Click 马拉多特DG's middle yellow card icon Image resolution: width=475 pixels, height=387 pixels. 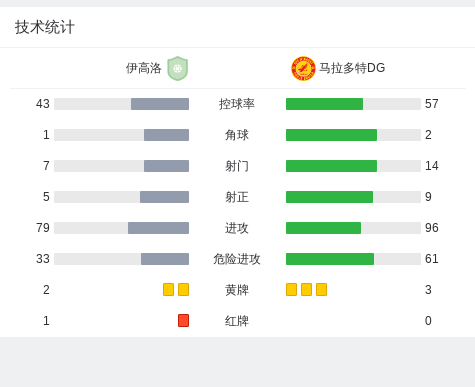(306, 289)
